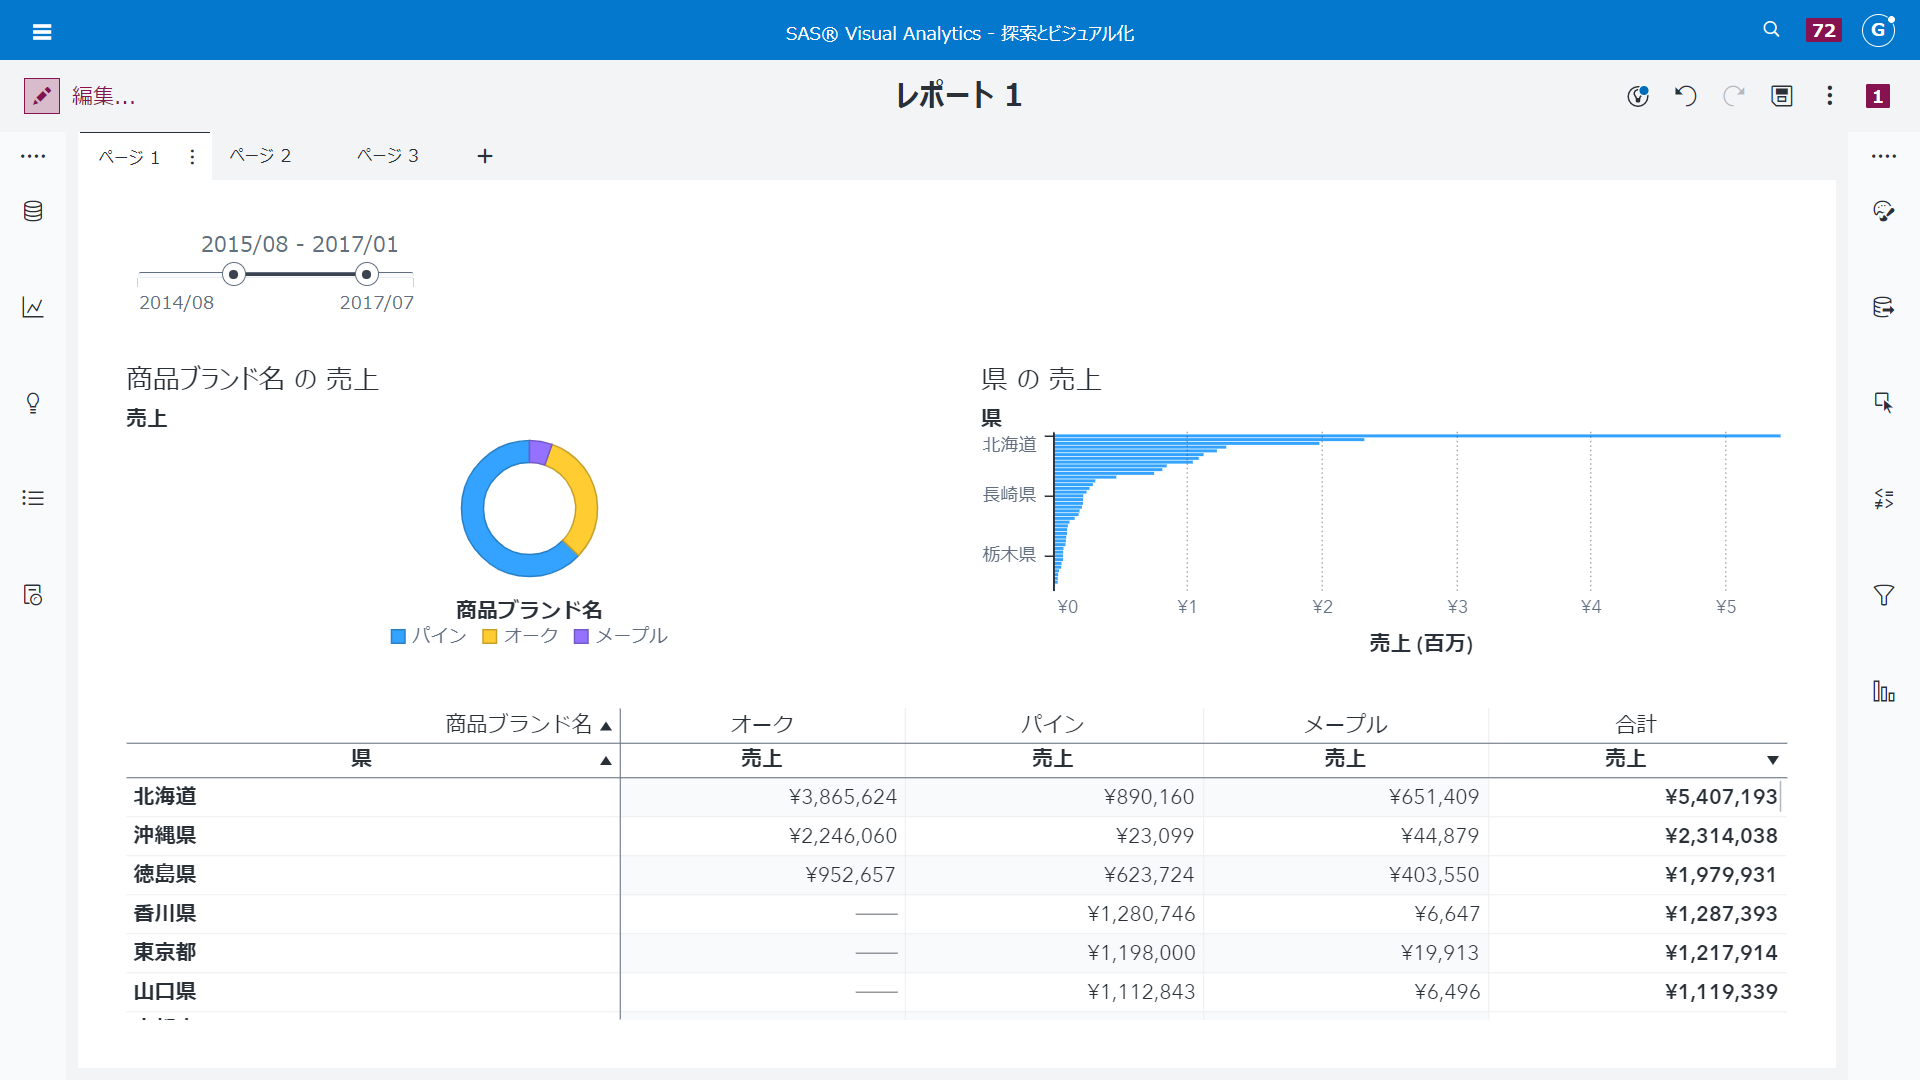Toggle オーク legend swatch
This screenshot has width=1920, height=1080.
click(x=490, y=636)
